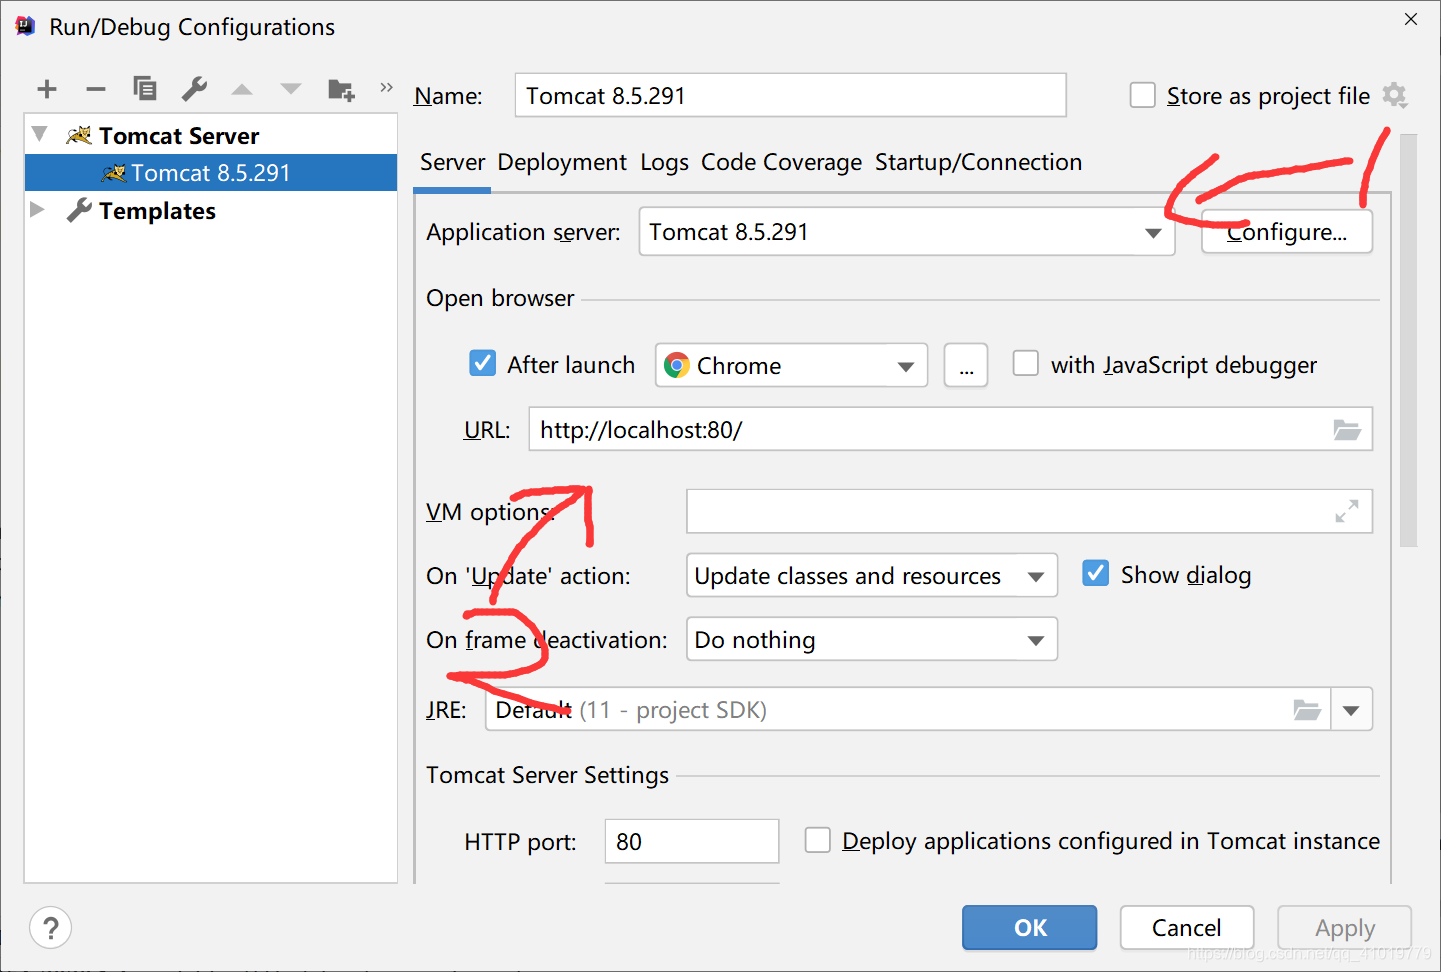Create new folder for configurations
The height and width of the screenshot is (972, 1441).
point(341,89)
